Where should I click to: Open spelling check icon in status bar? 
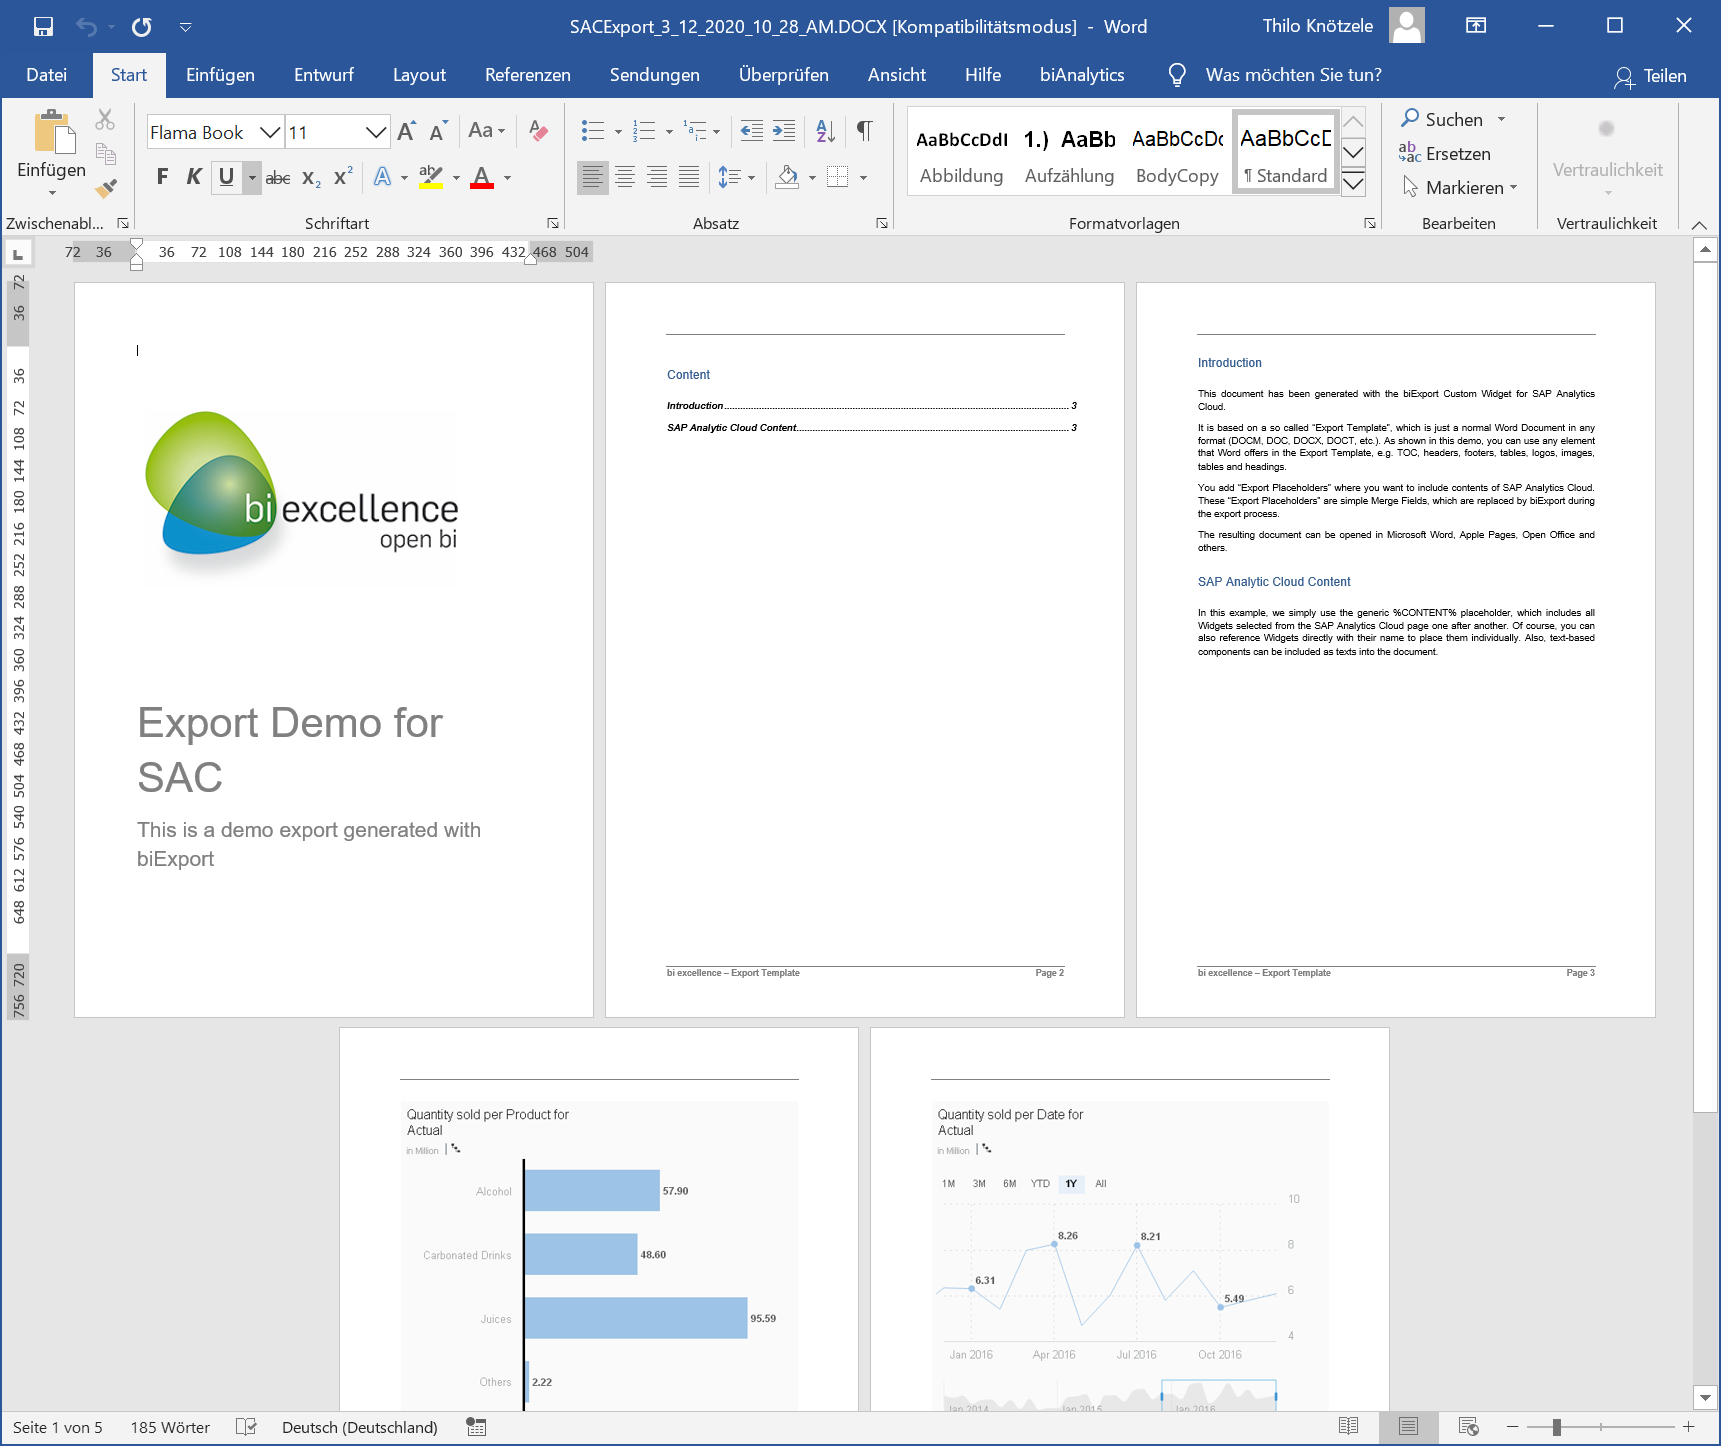[x=246, y=1427]
